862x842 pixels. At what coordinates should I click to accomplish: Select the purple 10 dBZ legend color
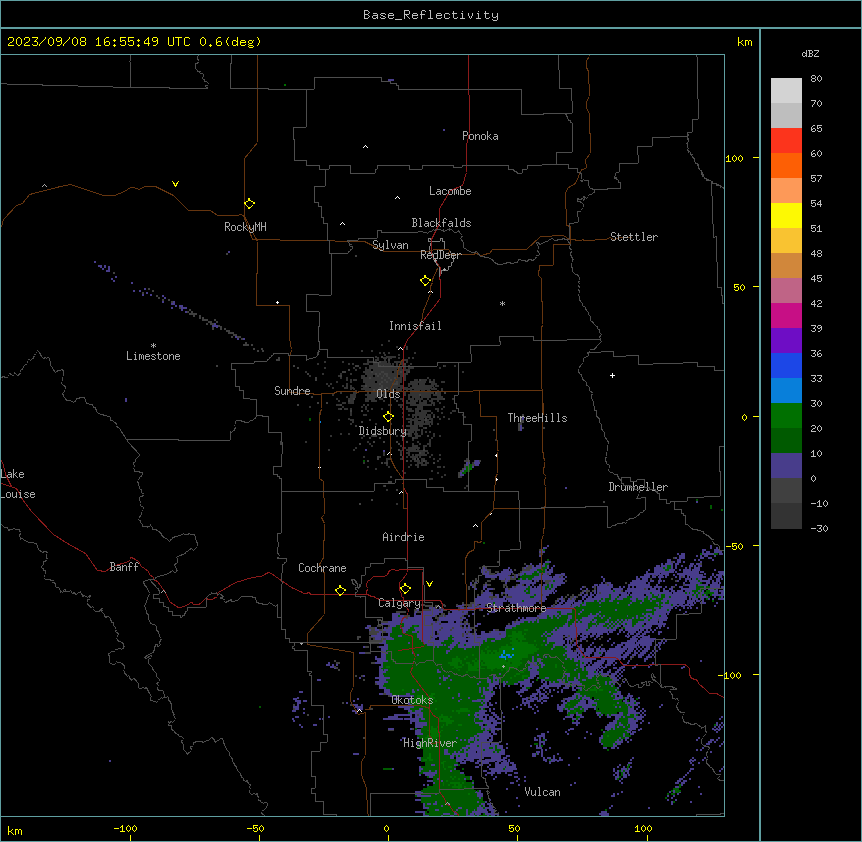786,466
